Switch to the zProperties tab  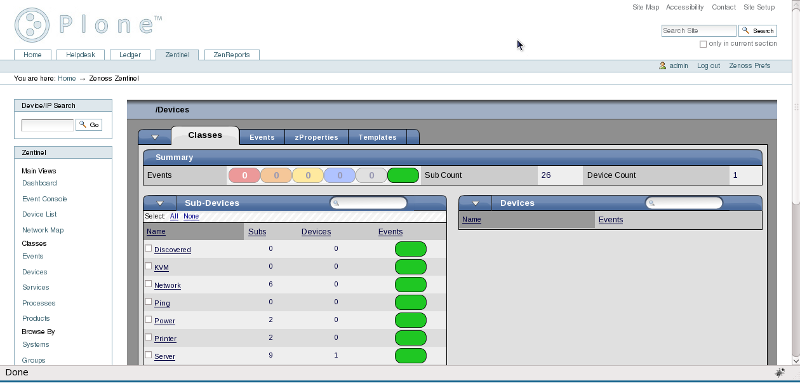pos(316,137)
